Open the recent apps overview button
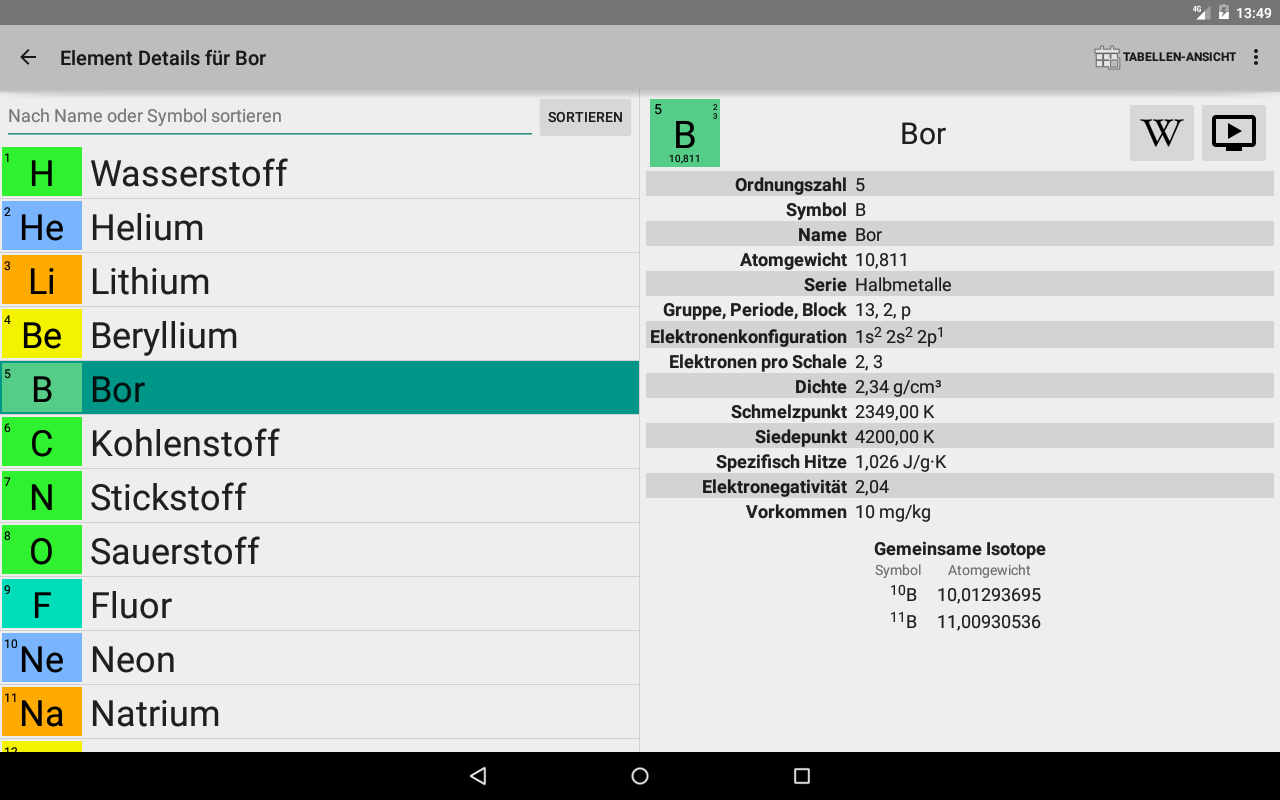This screenshot has height=800, width=1280. coord(801,776)
